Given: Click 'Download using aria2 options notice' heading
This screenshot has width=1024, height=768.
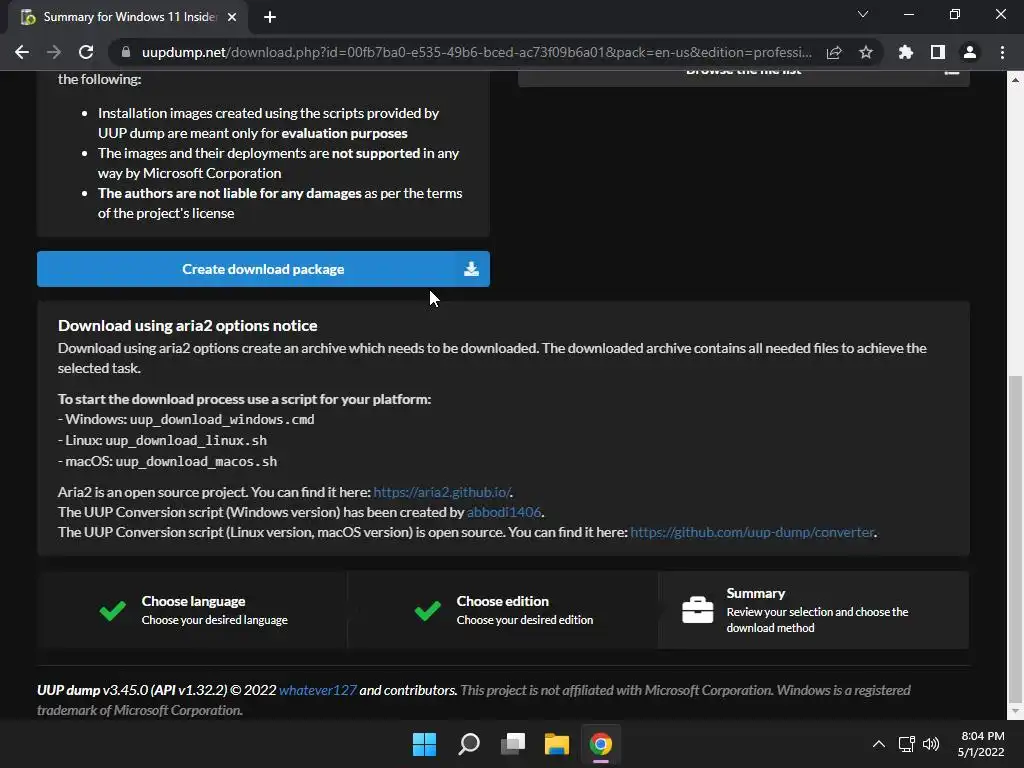Looking at the screenshot, I should 187,325.
